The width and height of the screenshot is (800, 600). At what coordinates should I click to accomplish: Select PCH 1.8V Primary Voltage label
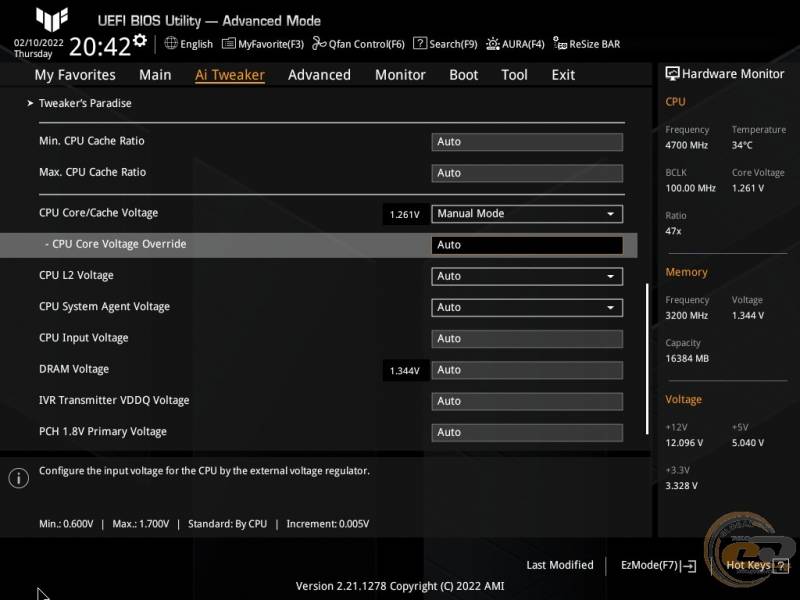(x=103, y=431)
